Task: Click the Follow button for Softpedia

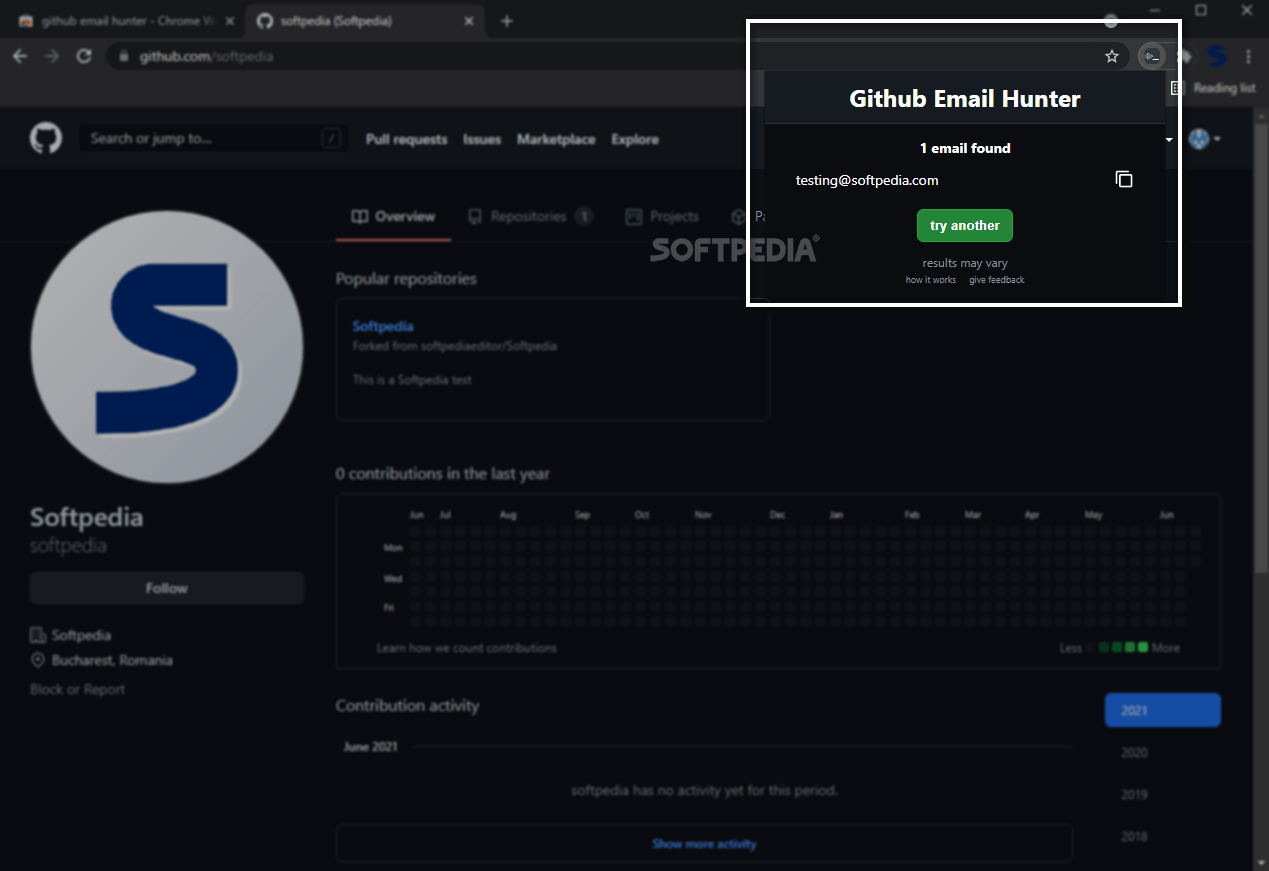Action: [166, 588]
